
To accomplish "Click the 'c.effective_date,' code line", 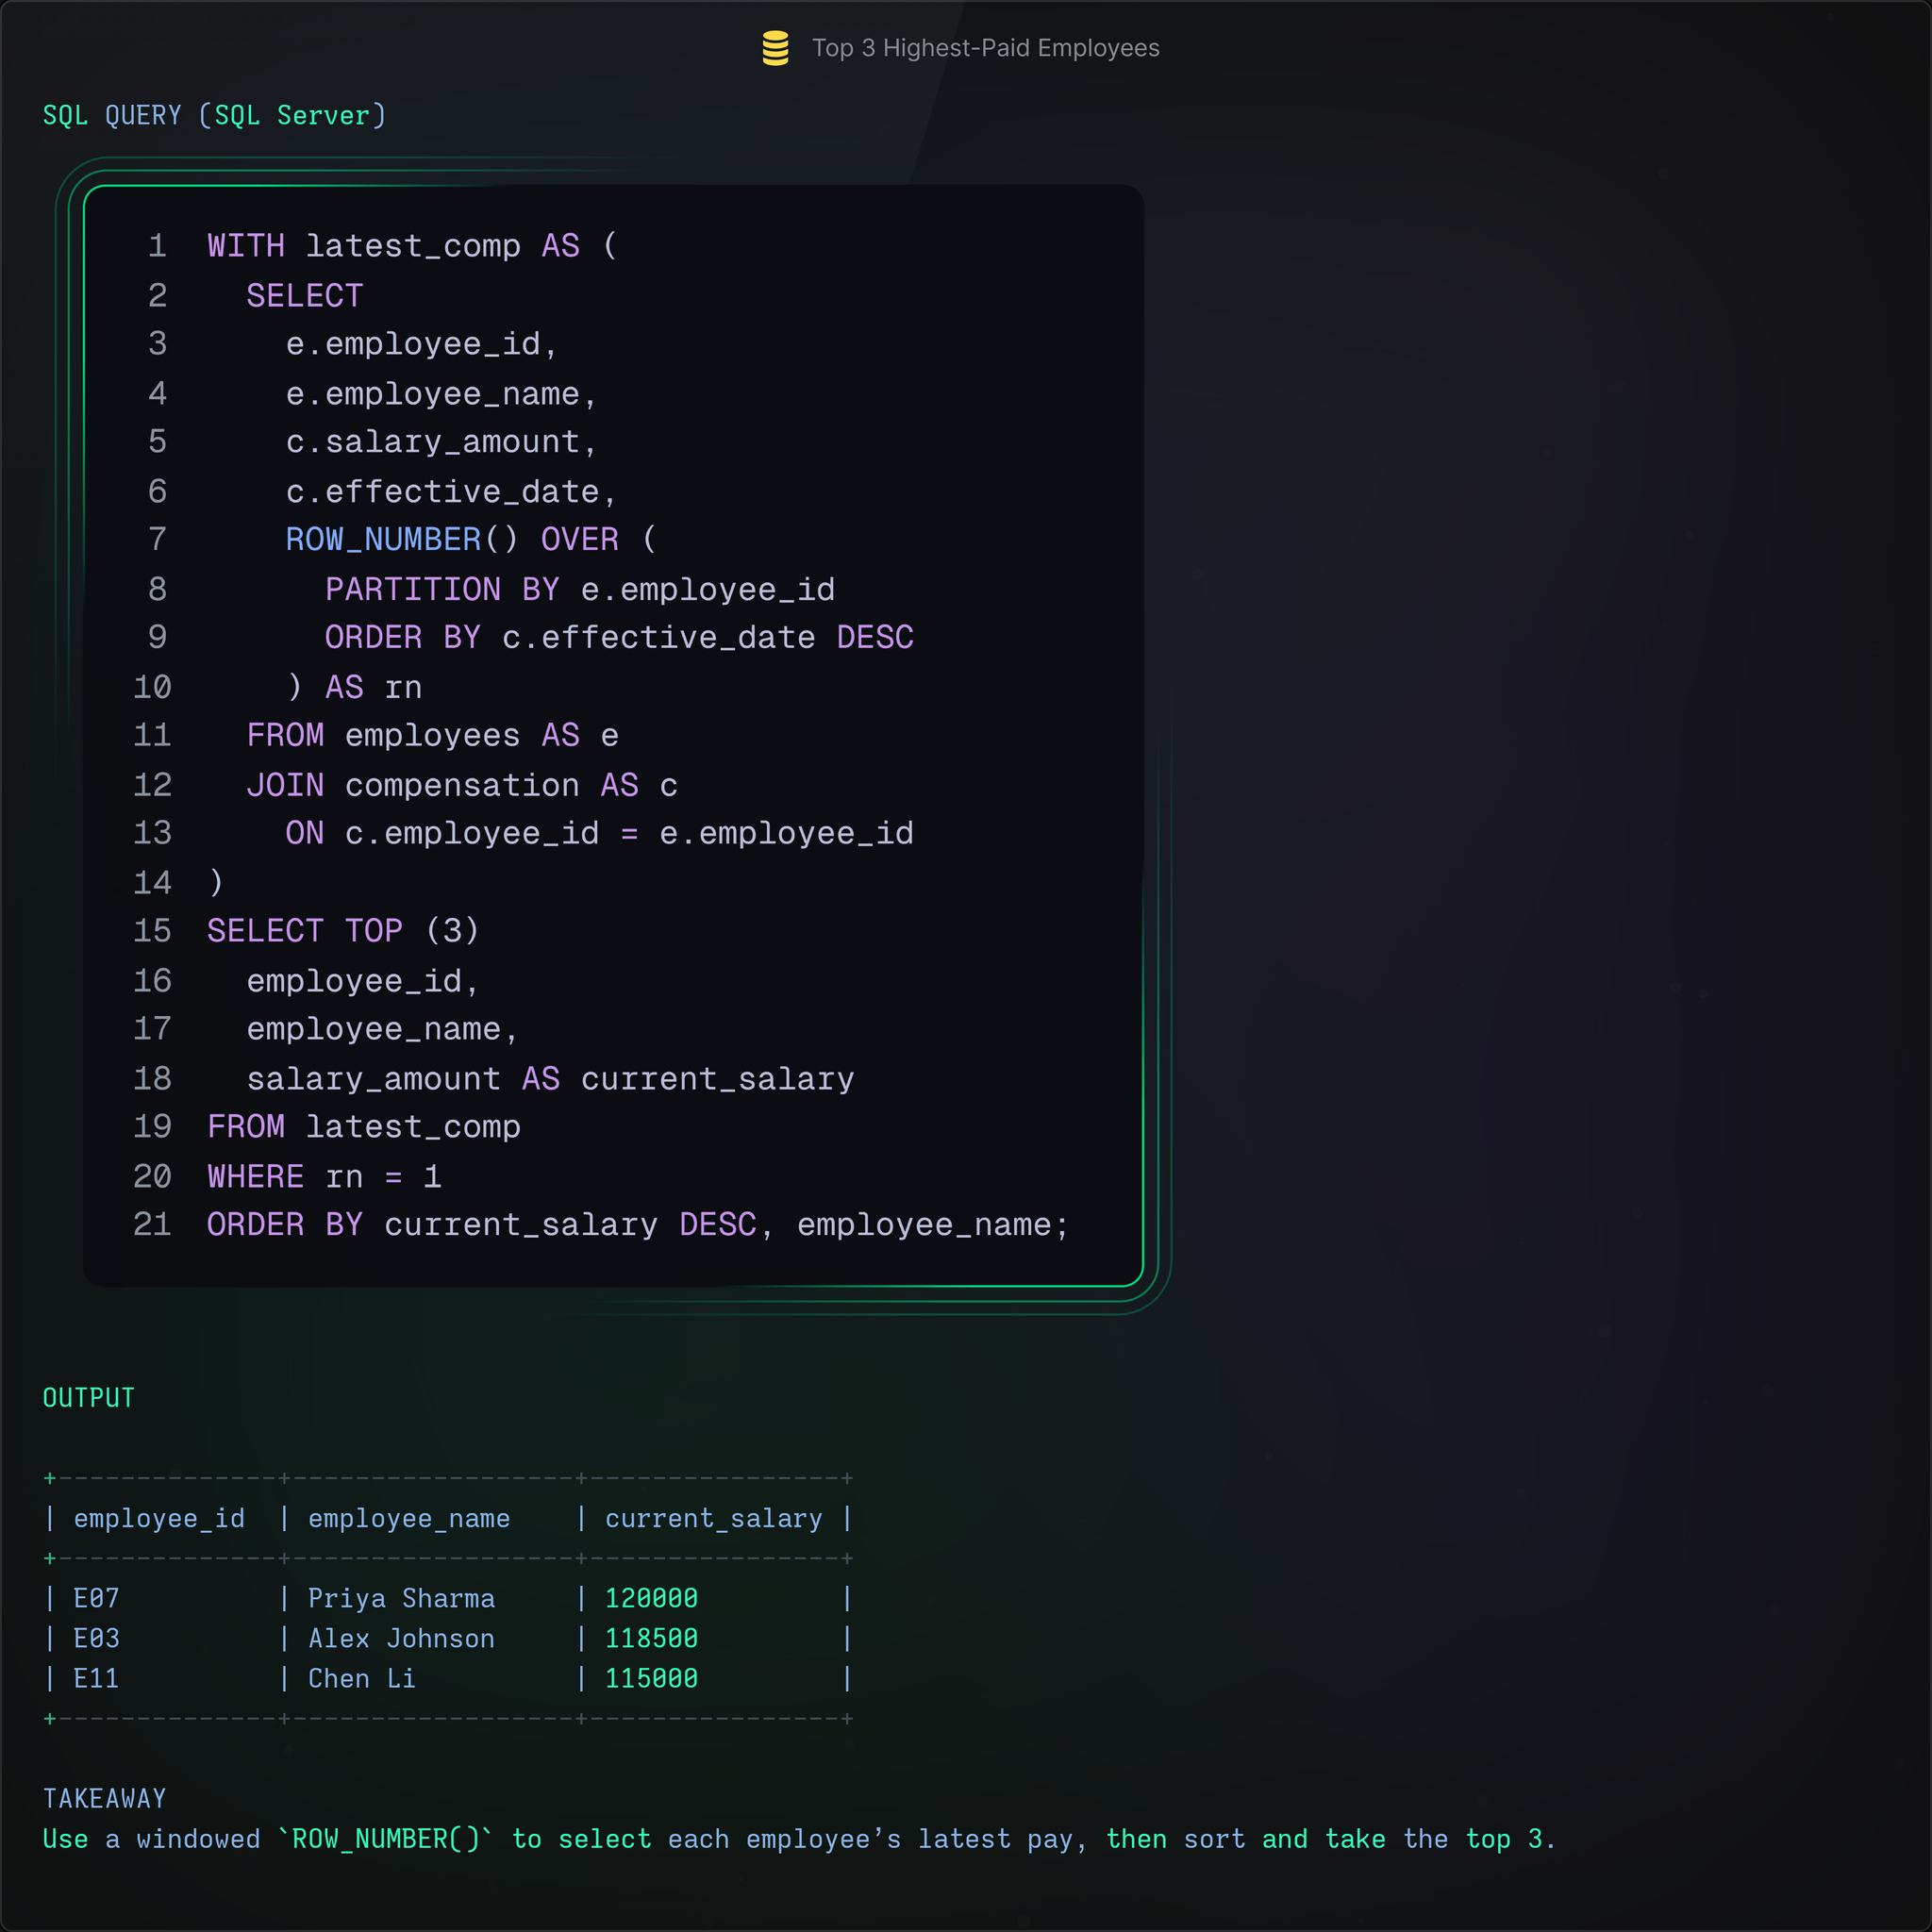I will coord(451,492).
